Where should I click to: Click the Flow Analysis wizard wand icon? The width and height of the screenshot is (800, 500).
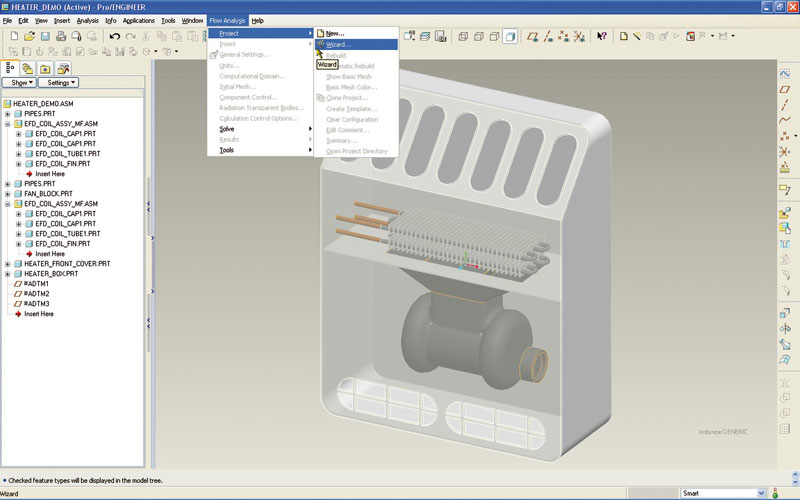click(637, 36)
